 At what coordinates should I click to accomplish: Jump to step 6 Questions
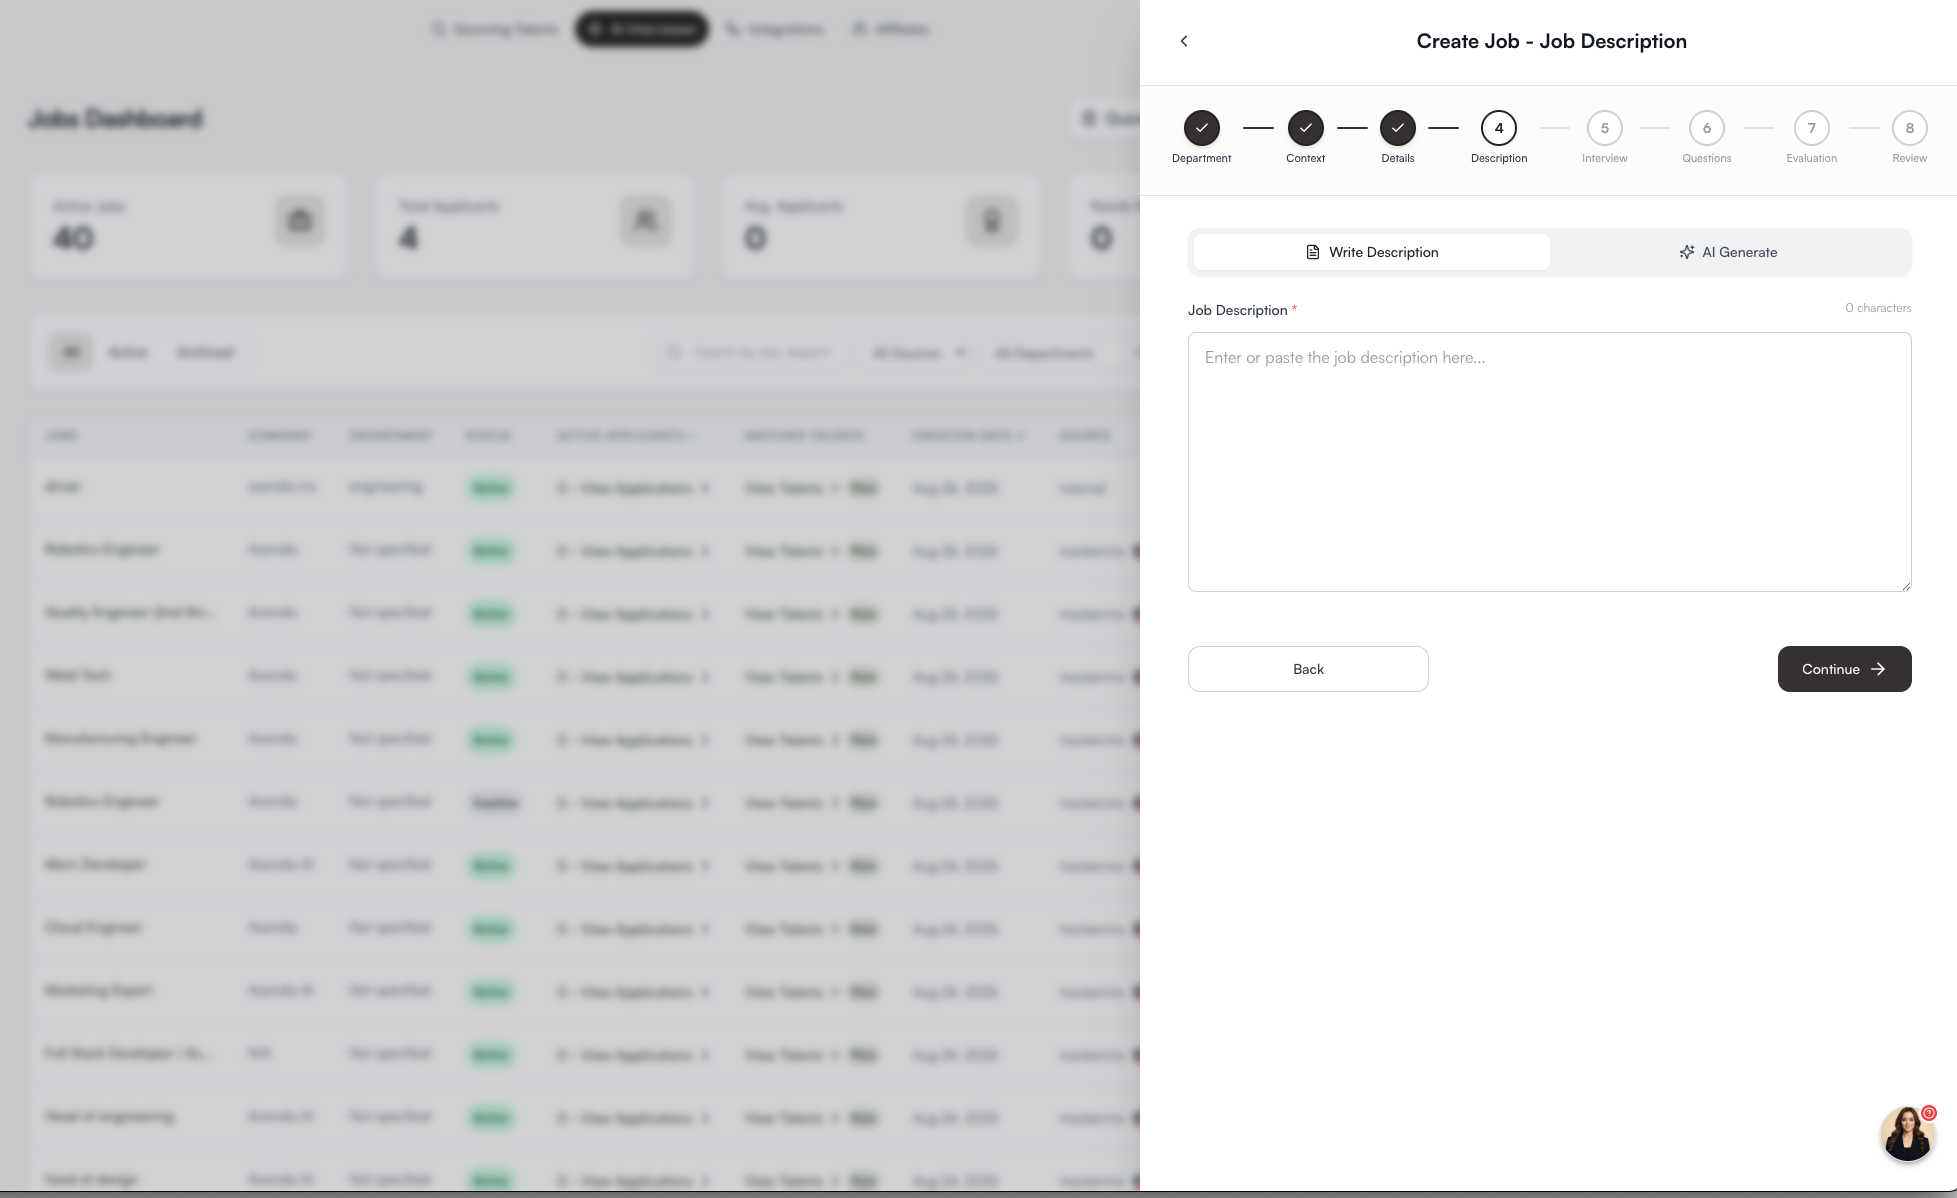pos(1706,128)
